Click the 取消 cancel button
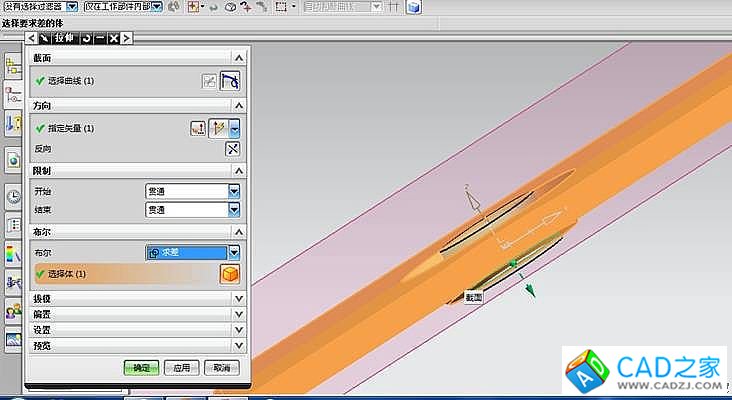This screenshot has height=400, width=732. pos(221,367)
